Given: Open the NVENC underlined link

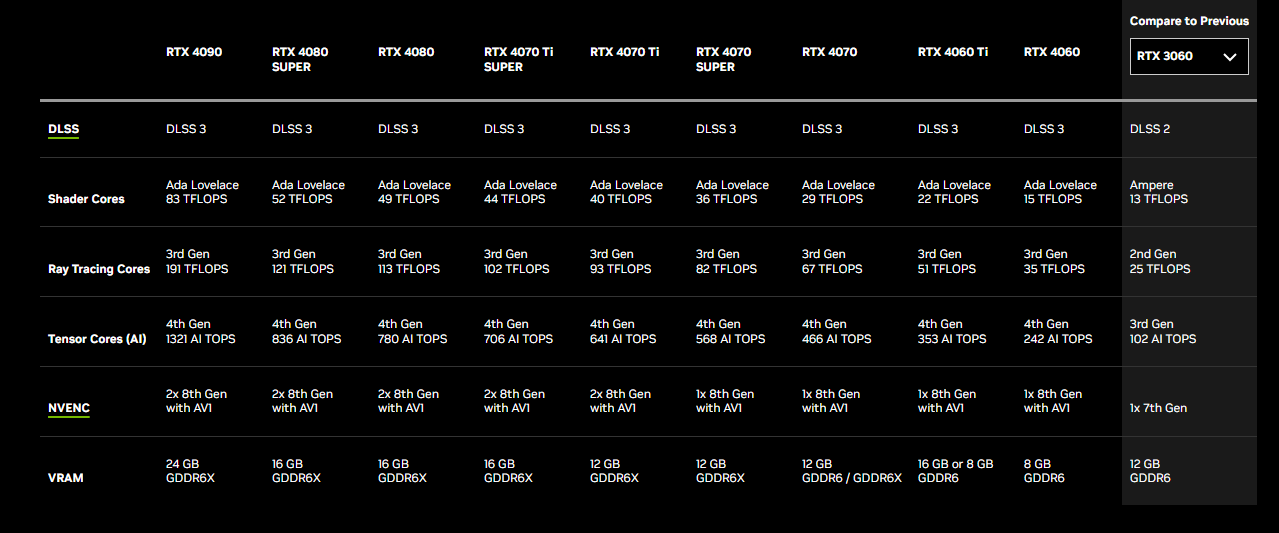Looking at the screenshot, I should click(69, 408).
